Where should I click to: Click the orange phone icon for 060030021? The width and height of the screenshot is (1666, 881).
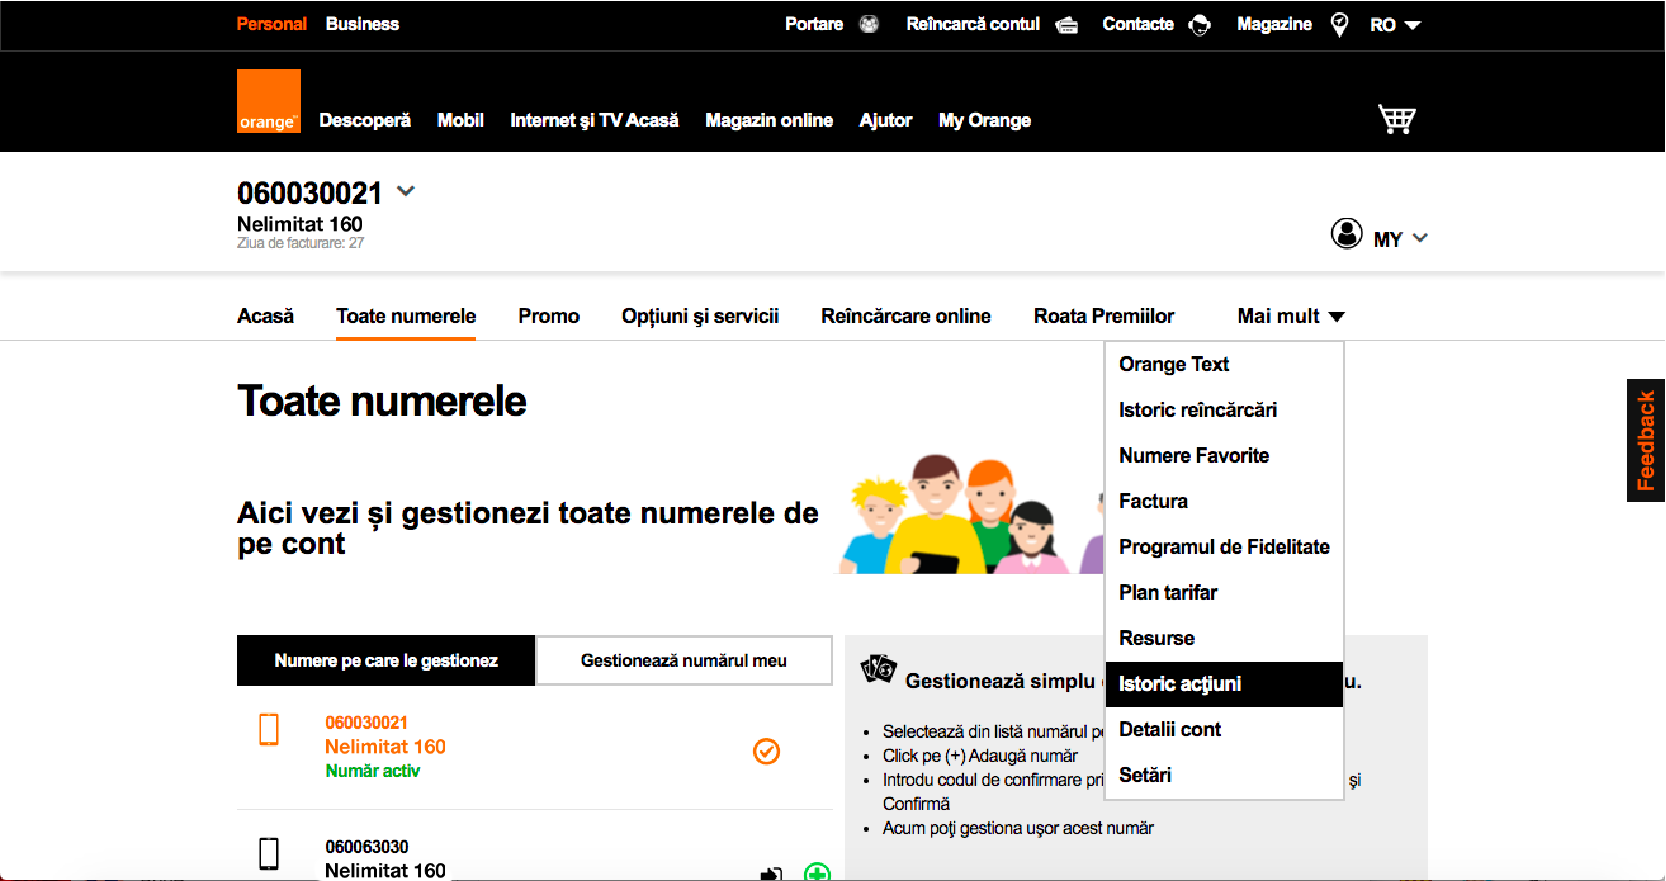point(269,730)
